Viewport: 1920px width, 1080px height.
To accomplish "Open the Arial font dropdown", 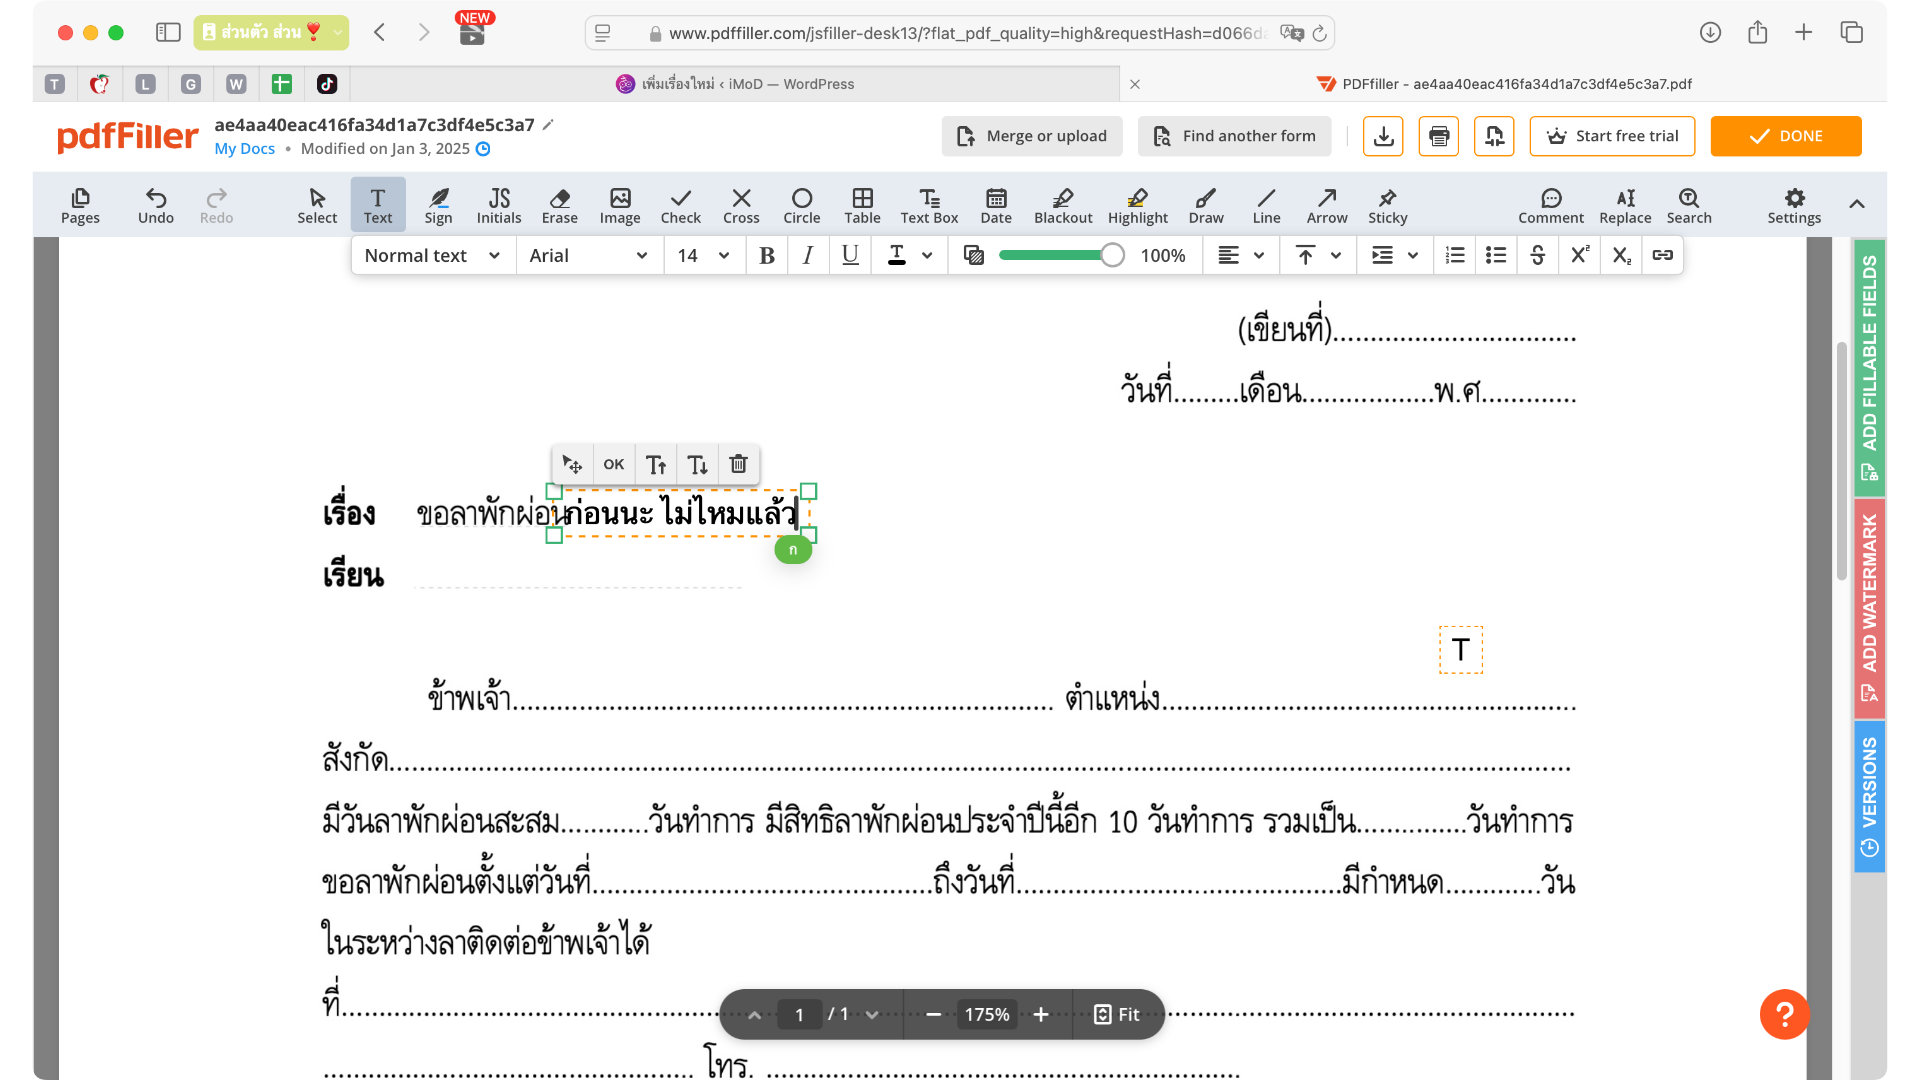I will coord(588,255).
